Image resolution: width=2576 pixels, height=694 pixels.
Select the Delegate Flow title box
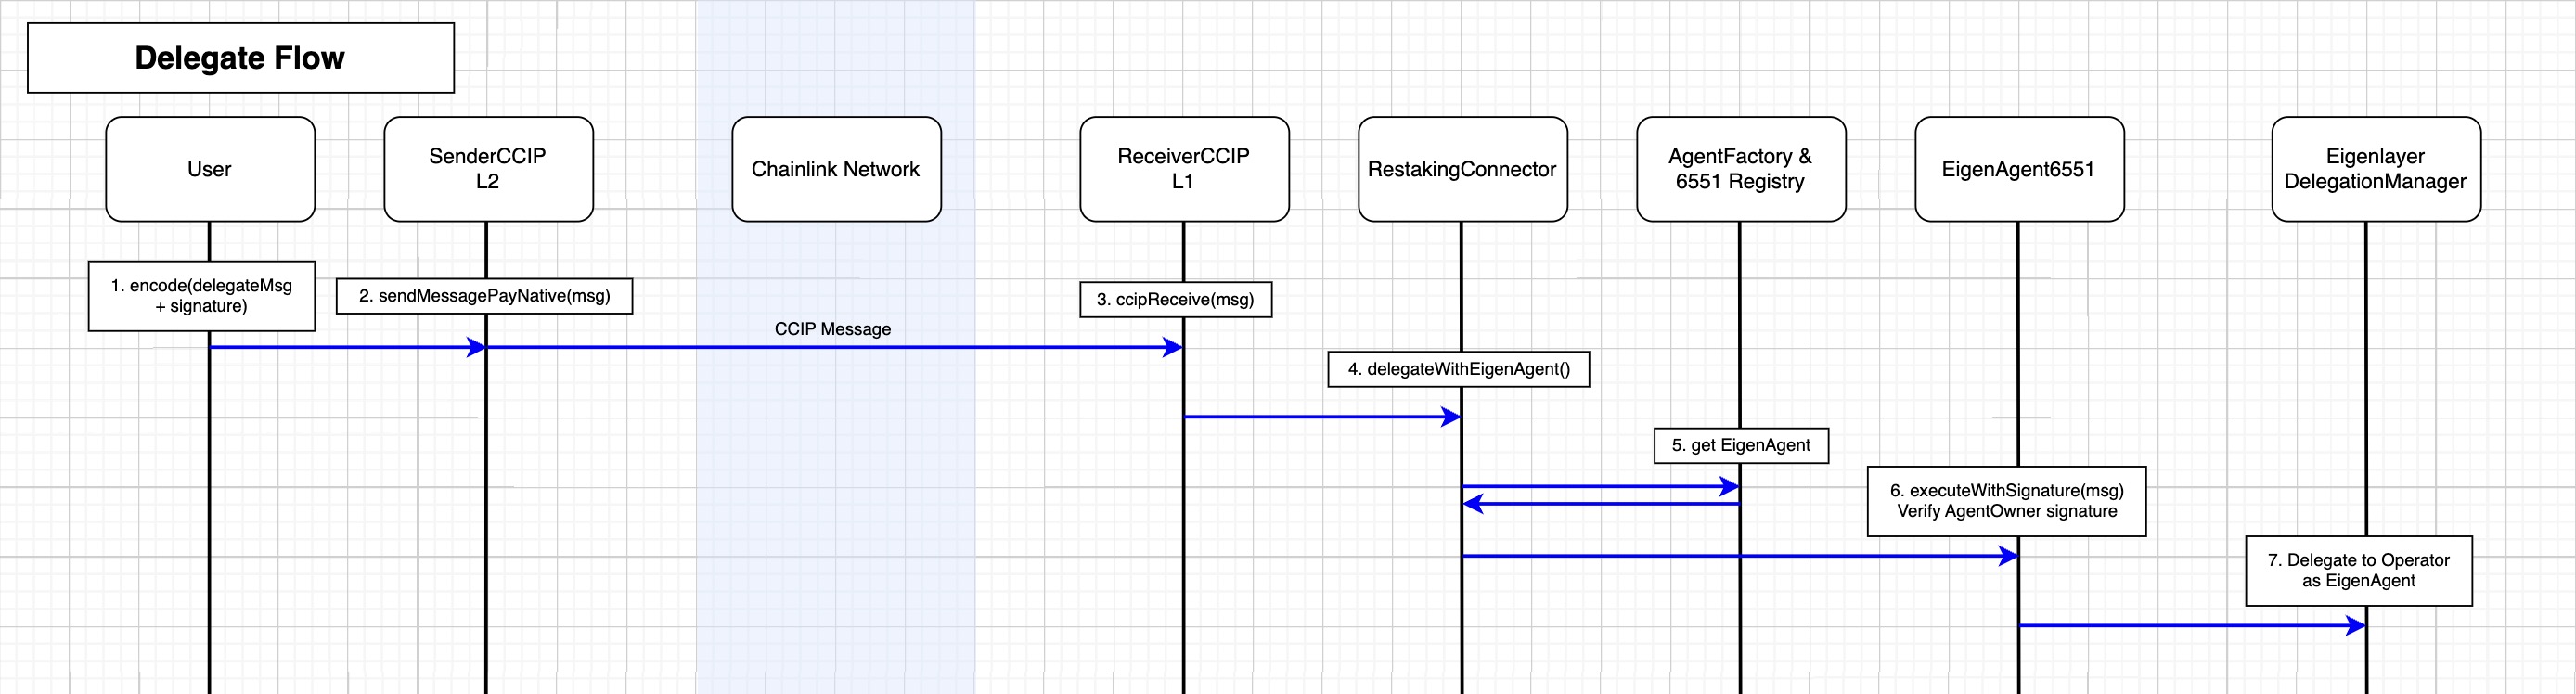coord(240,58)
